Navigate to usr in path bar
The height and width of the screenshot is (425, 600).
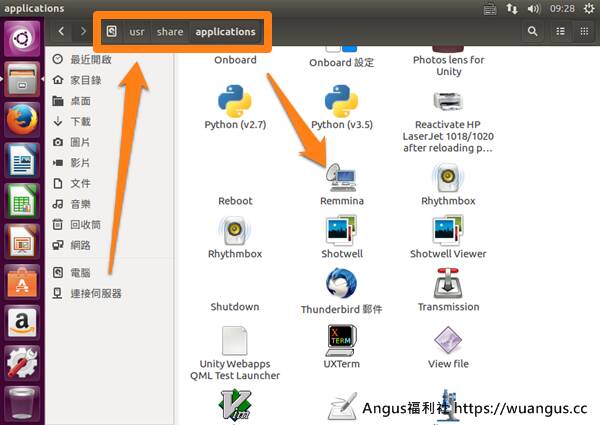[137, 31]
